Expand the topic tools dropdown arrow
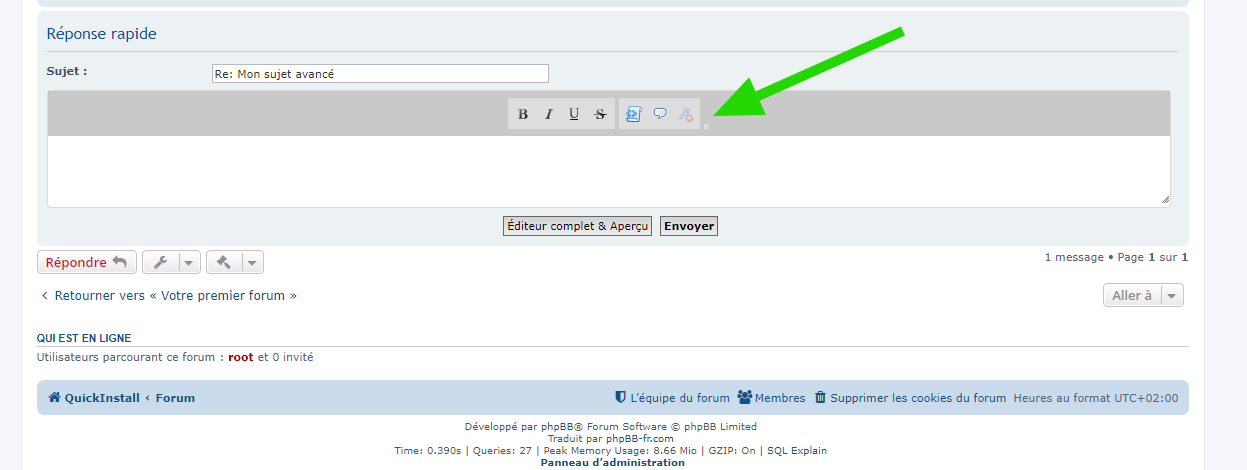 pyautogui.click(x=189, y=262)
